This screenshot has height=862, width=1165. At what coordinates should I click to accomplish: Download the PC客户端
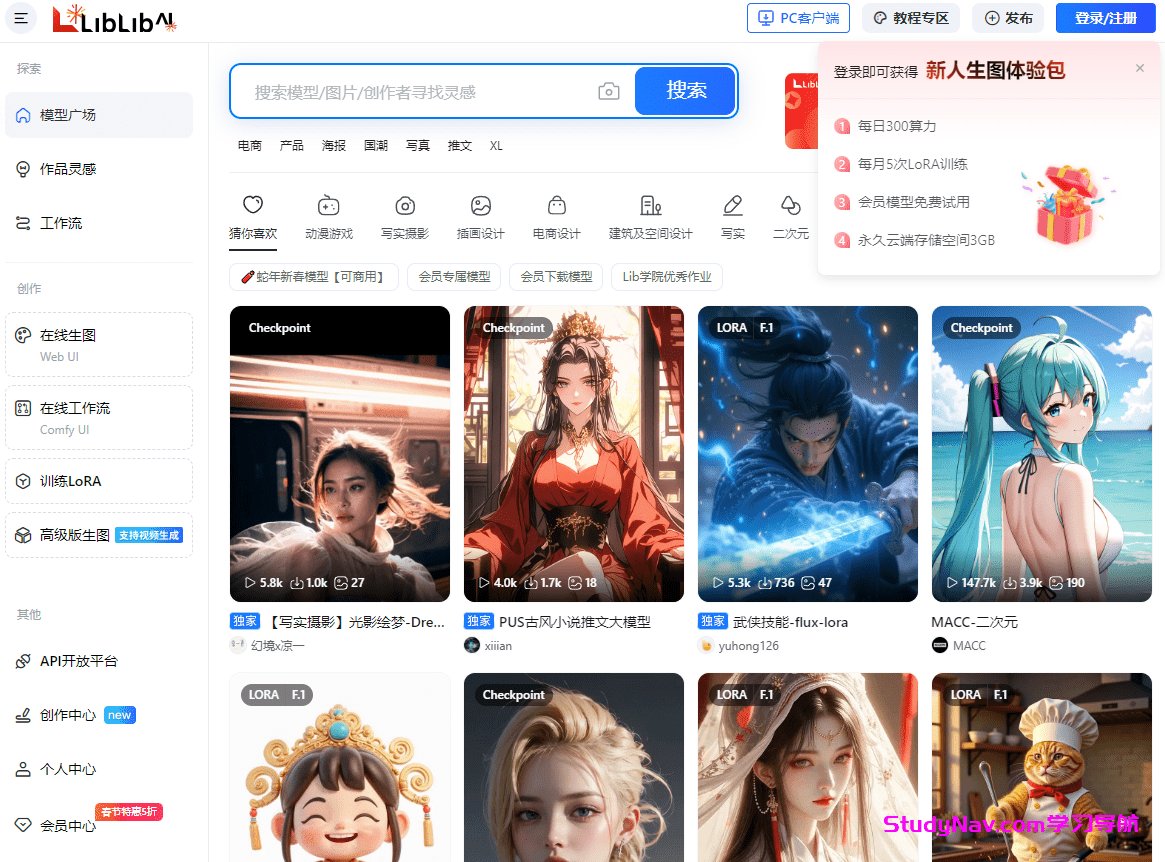[x=798, y=18]
